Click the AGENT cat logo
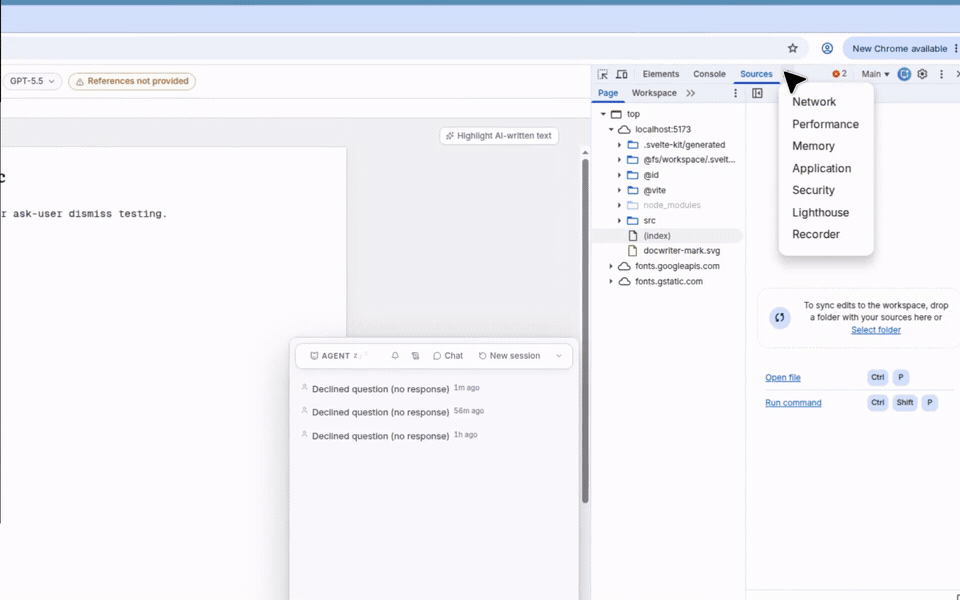This screenshot has width=960, height=600. tap(314, 356)
